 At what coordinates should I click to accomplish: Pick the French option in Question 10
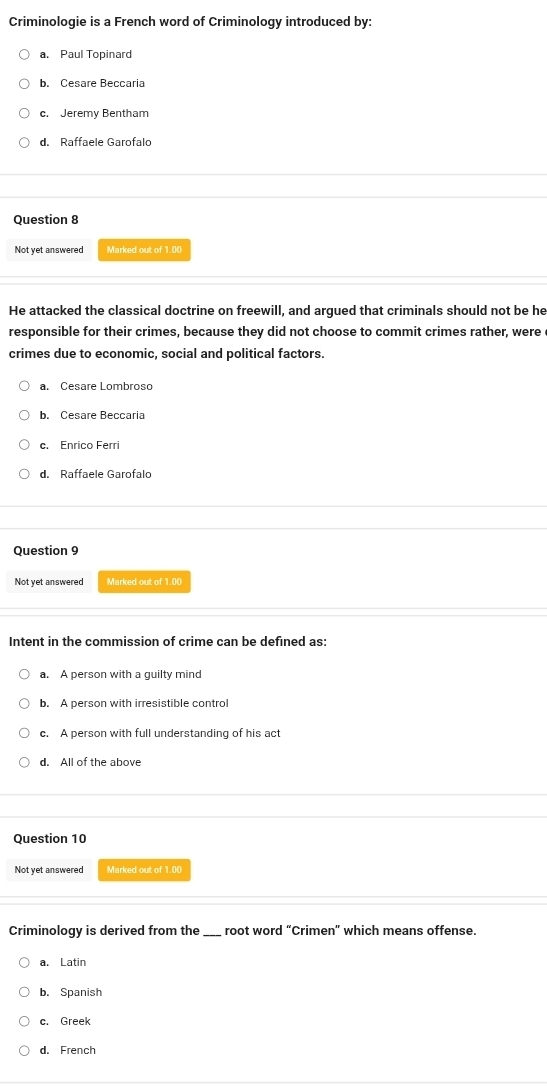coord(24,1050)
